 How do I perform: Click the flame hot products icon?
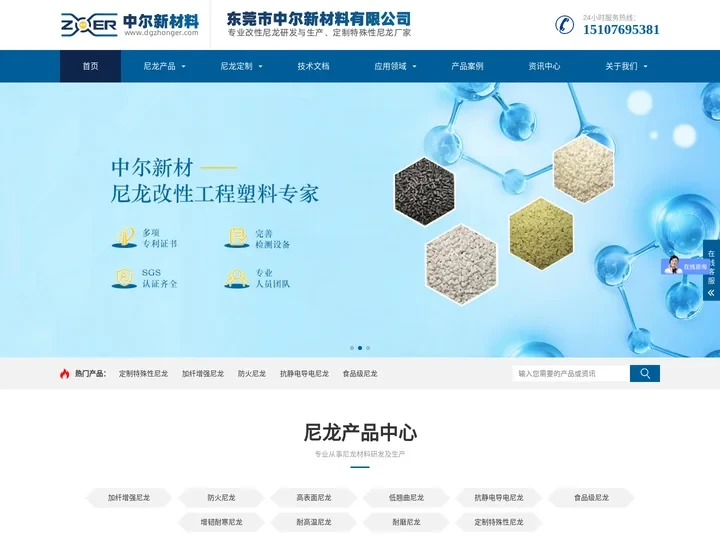point(64,373)
